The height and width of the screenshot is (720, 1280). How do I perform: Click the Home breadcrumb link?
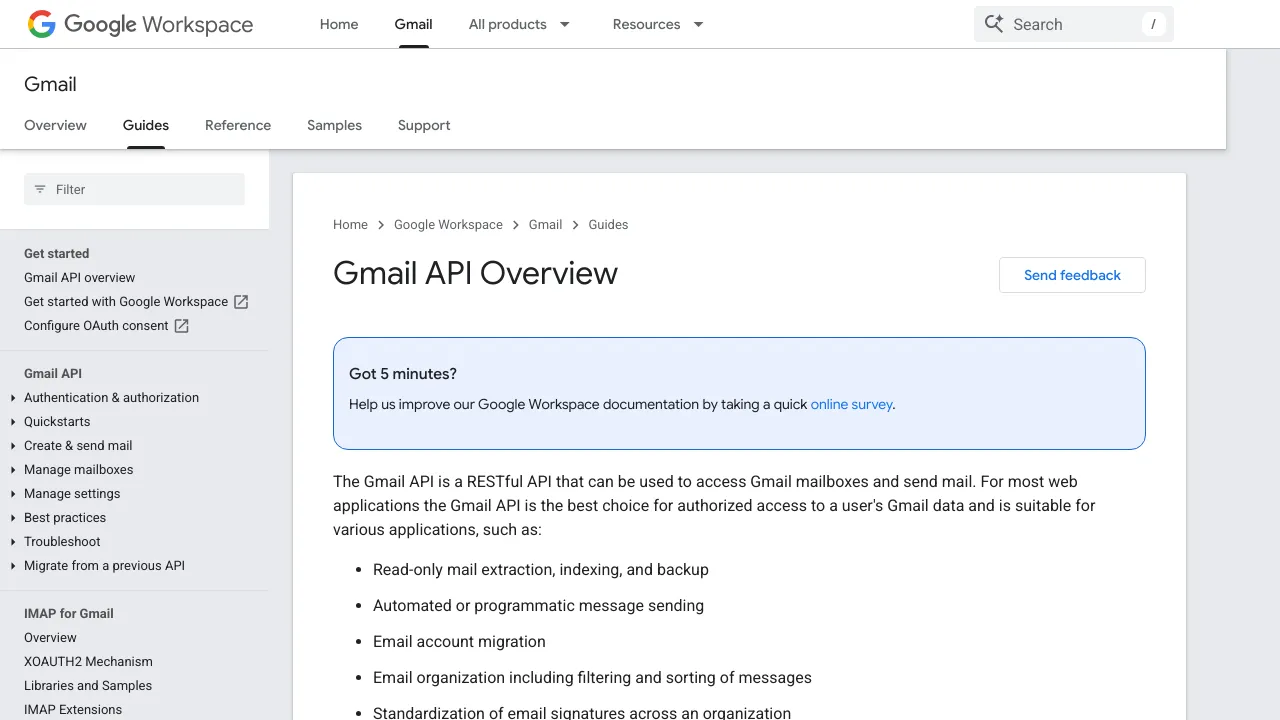coord(350,225)
